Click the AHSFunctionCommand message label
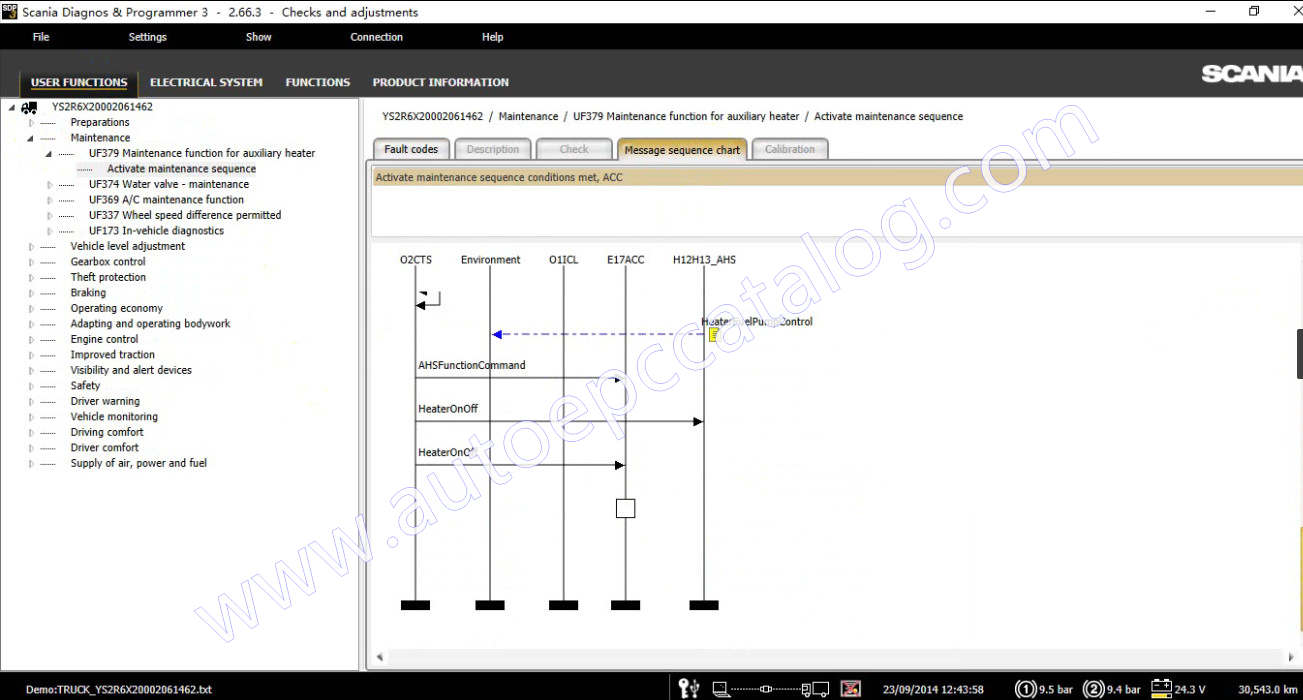Image resolution: width=1303 pixels, height=700 pixels. click(471, 366)
